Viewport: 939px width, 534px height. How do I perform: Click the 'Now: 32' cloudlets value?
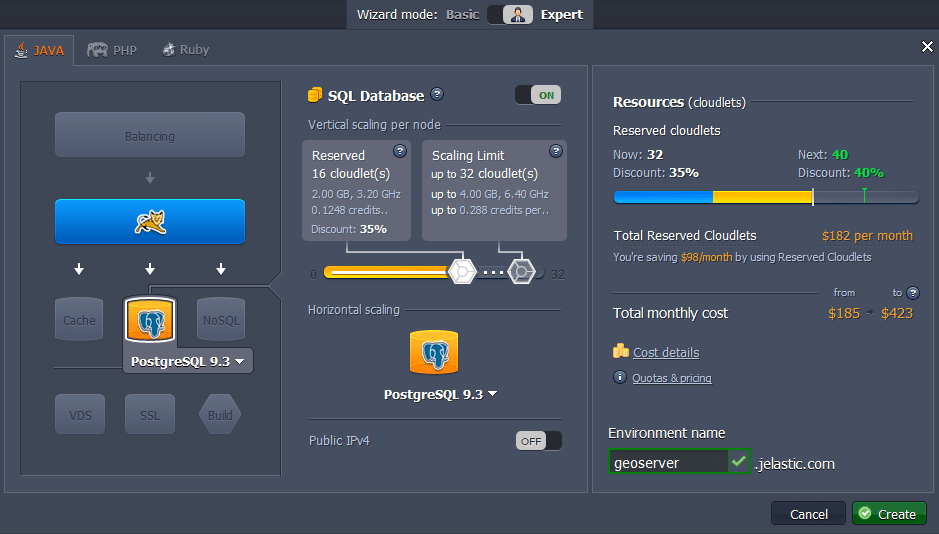tap(638, 154)
